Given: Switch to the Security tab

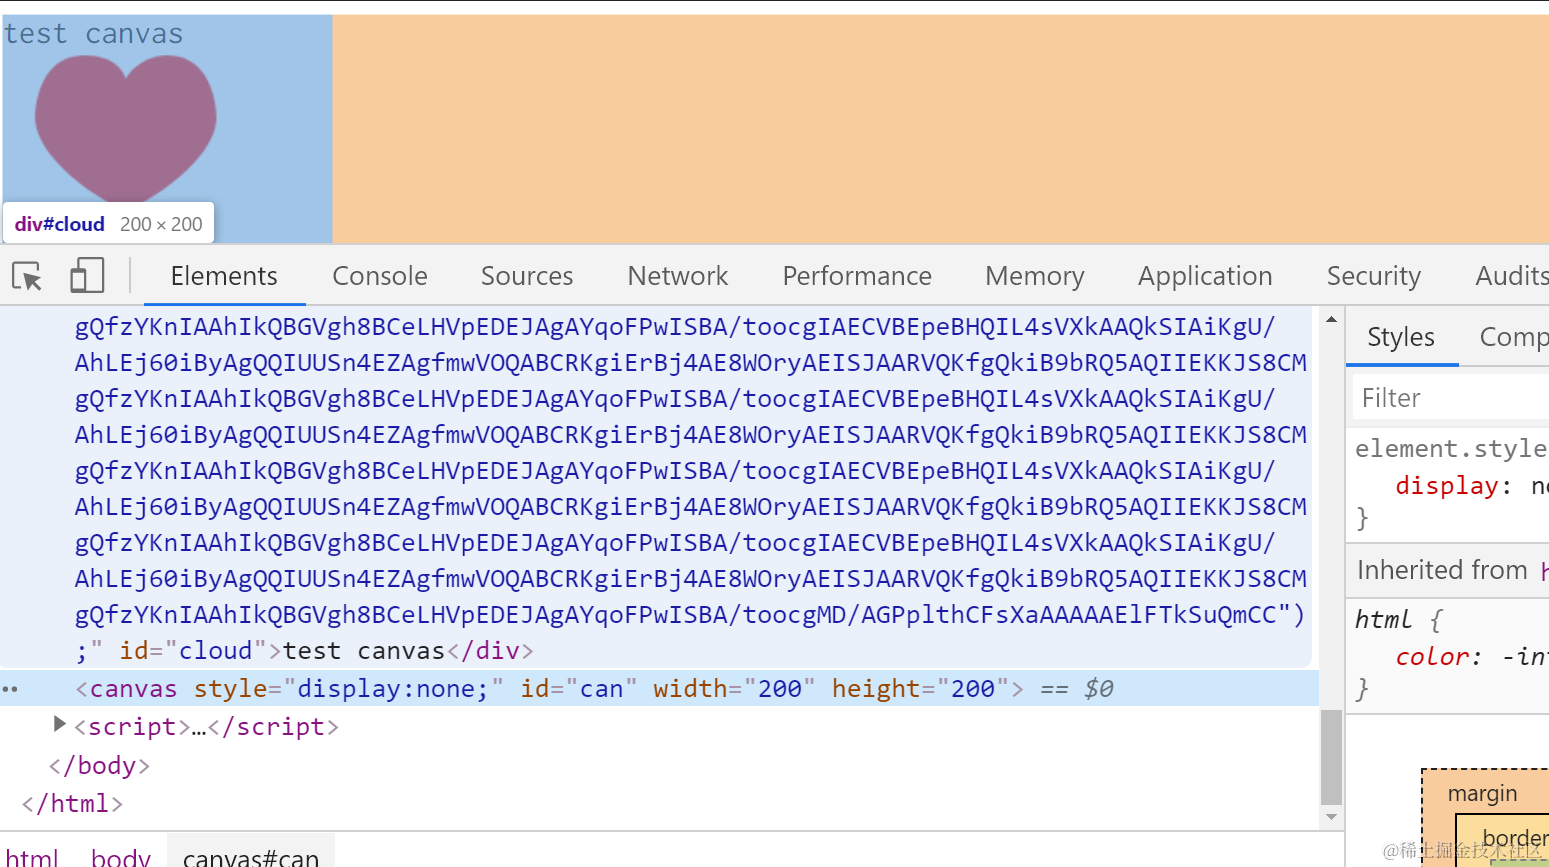Looking at the screenshot, I should (1374, 276).
